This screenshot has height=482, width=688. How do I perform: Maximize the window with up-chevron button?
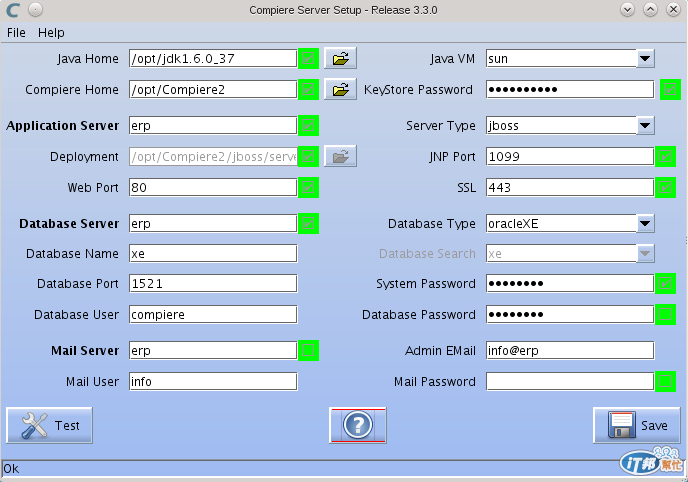tap(650, 10)
